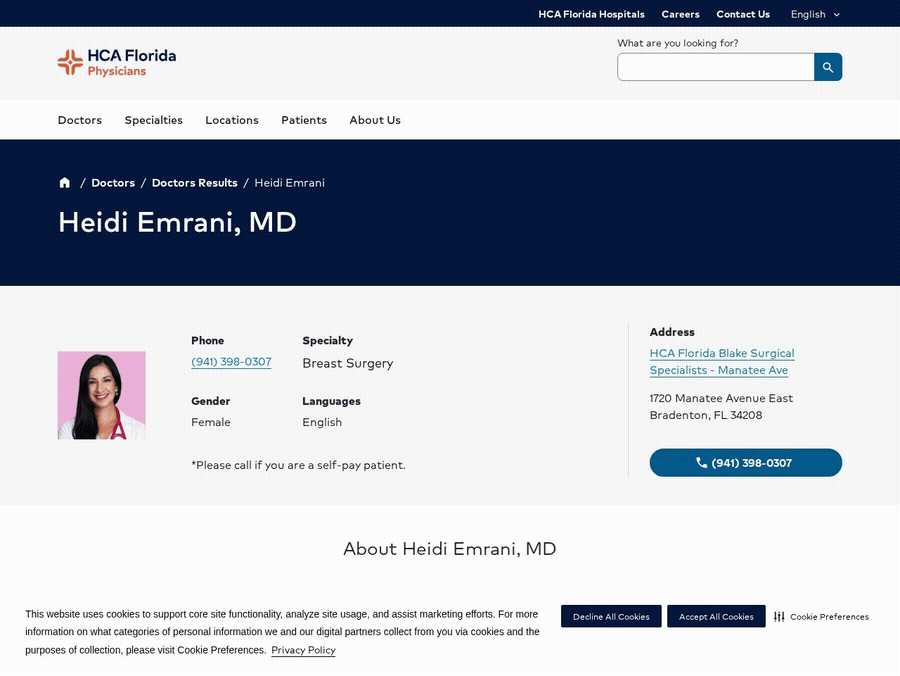Click the "Bradenton, FL 34208" text
Screen dimensions: 900x676
[x=706, y=415]
